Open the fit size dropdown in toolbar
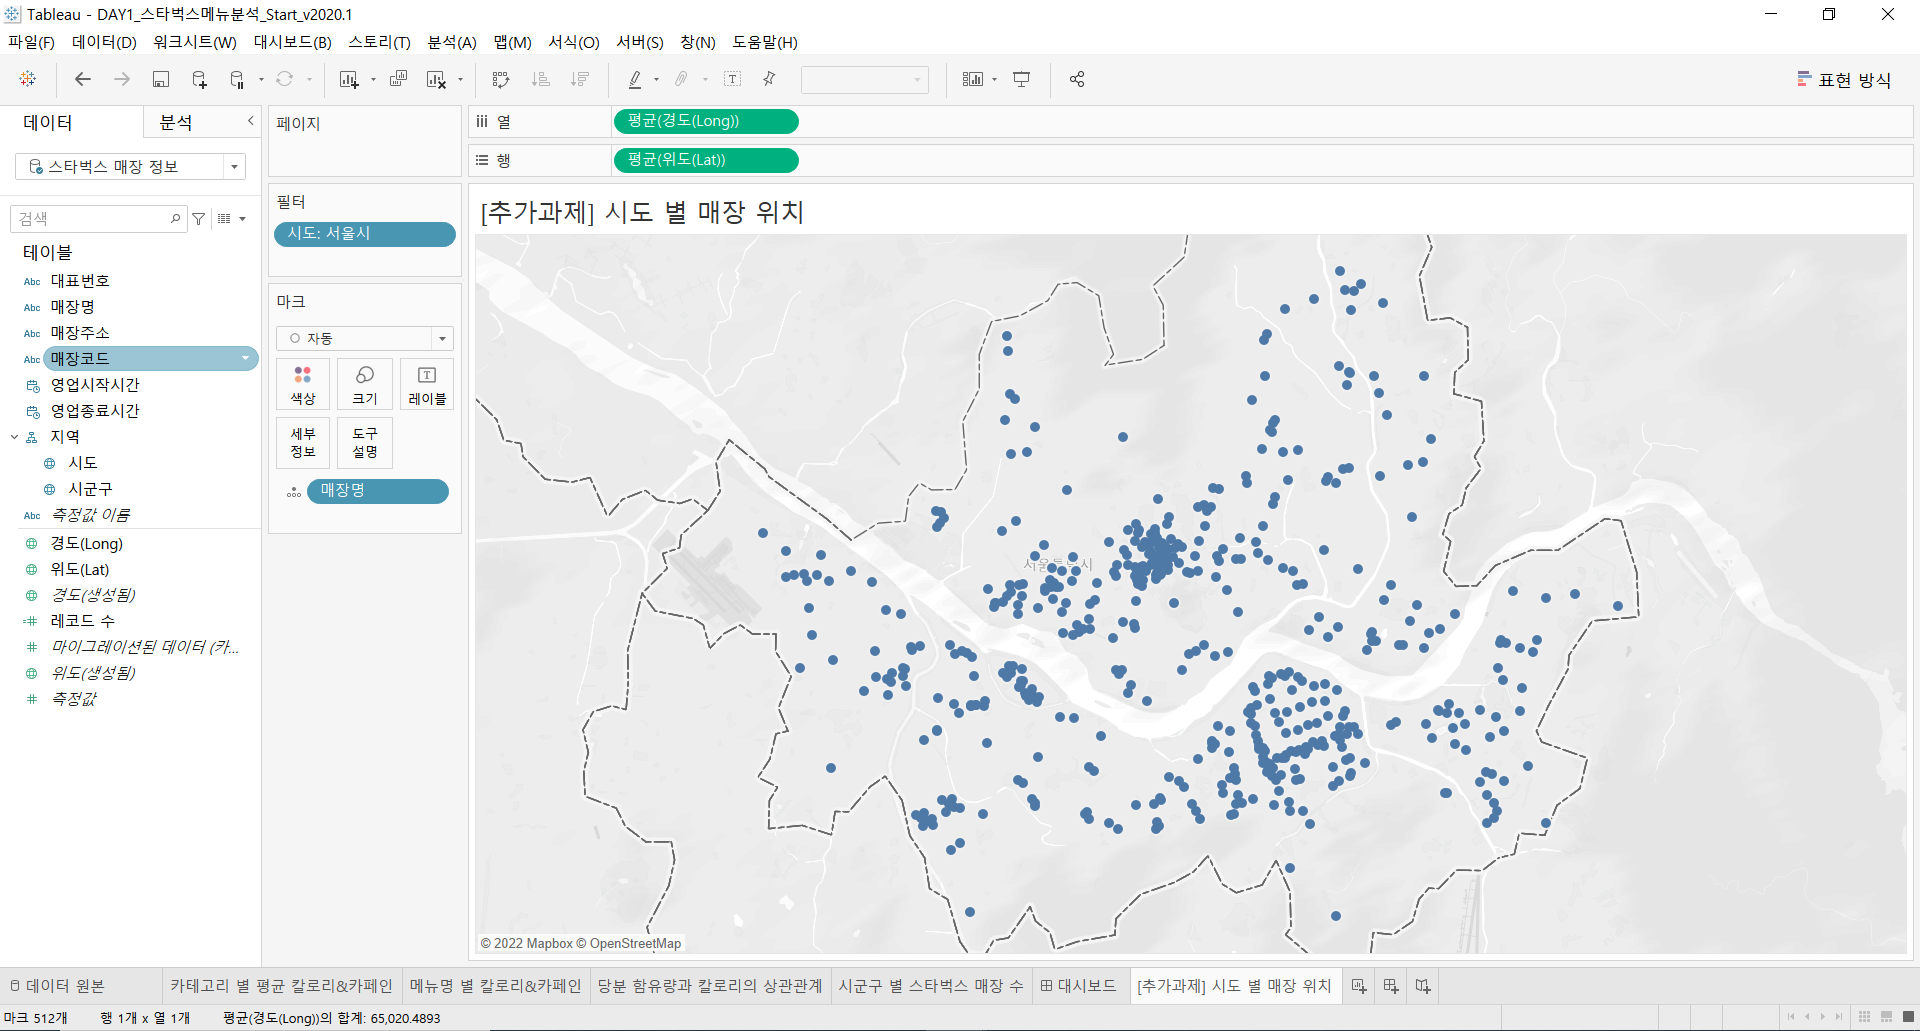The width and height of the screenshot is (1920, 1031). point(865,79)
